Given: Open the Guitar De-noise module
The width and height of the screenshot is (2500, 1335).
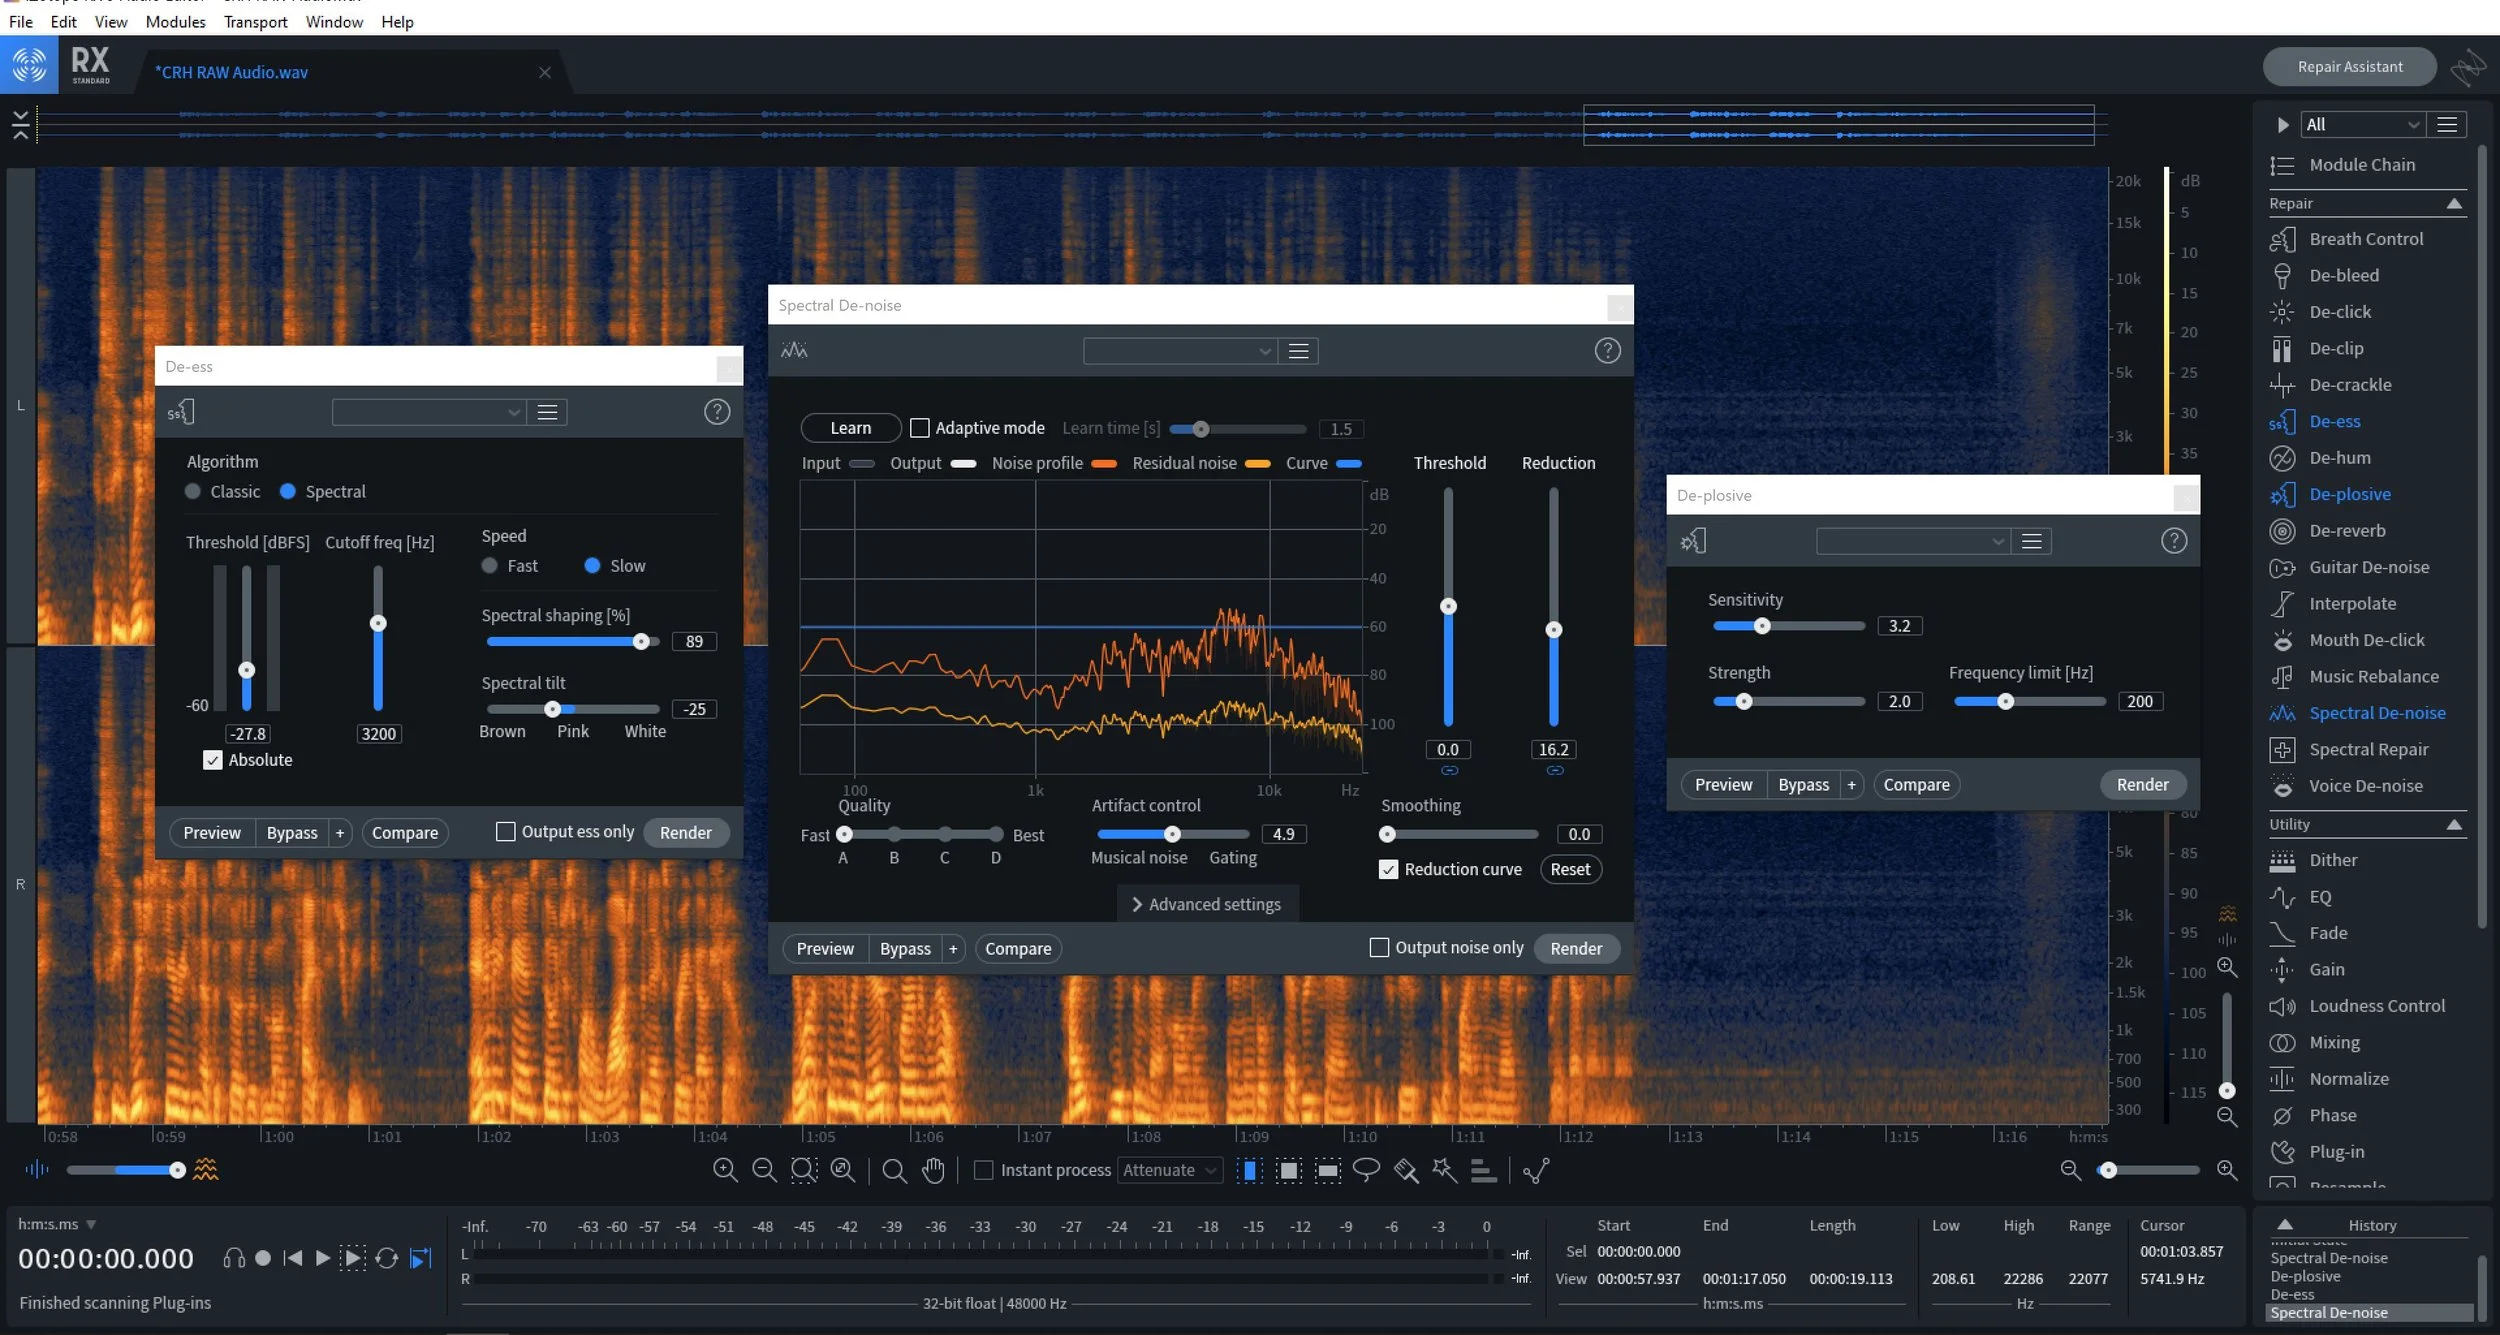Looking at the screenshot, I should 2369,567.
